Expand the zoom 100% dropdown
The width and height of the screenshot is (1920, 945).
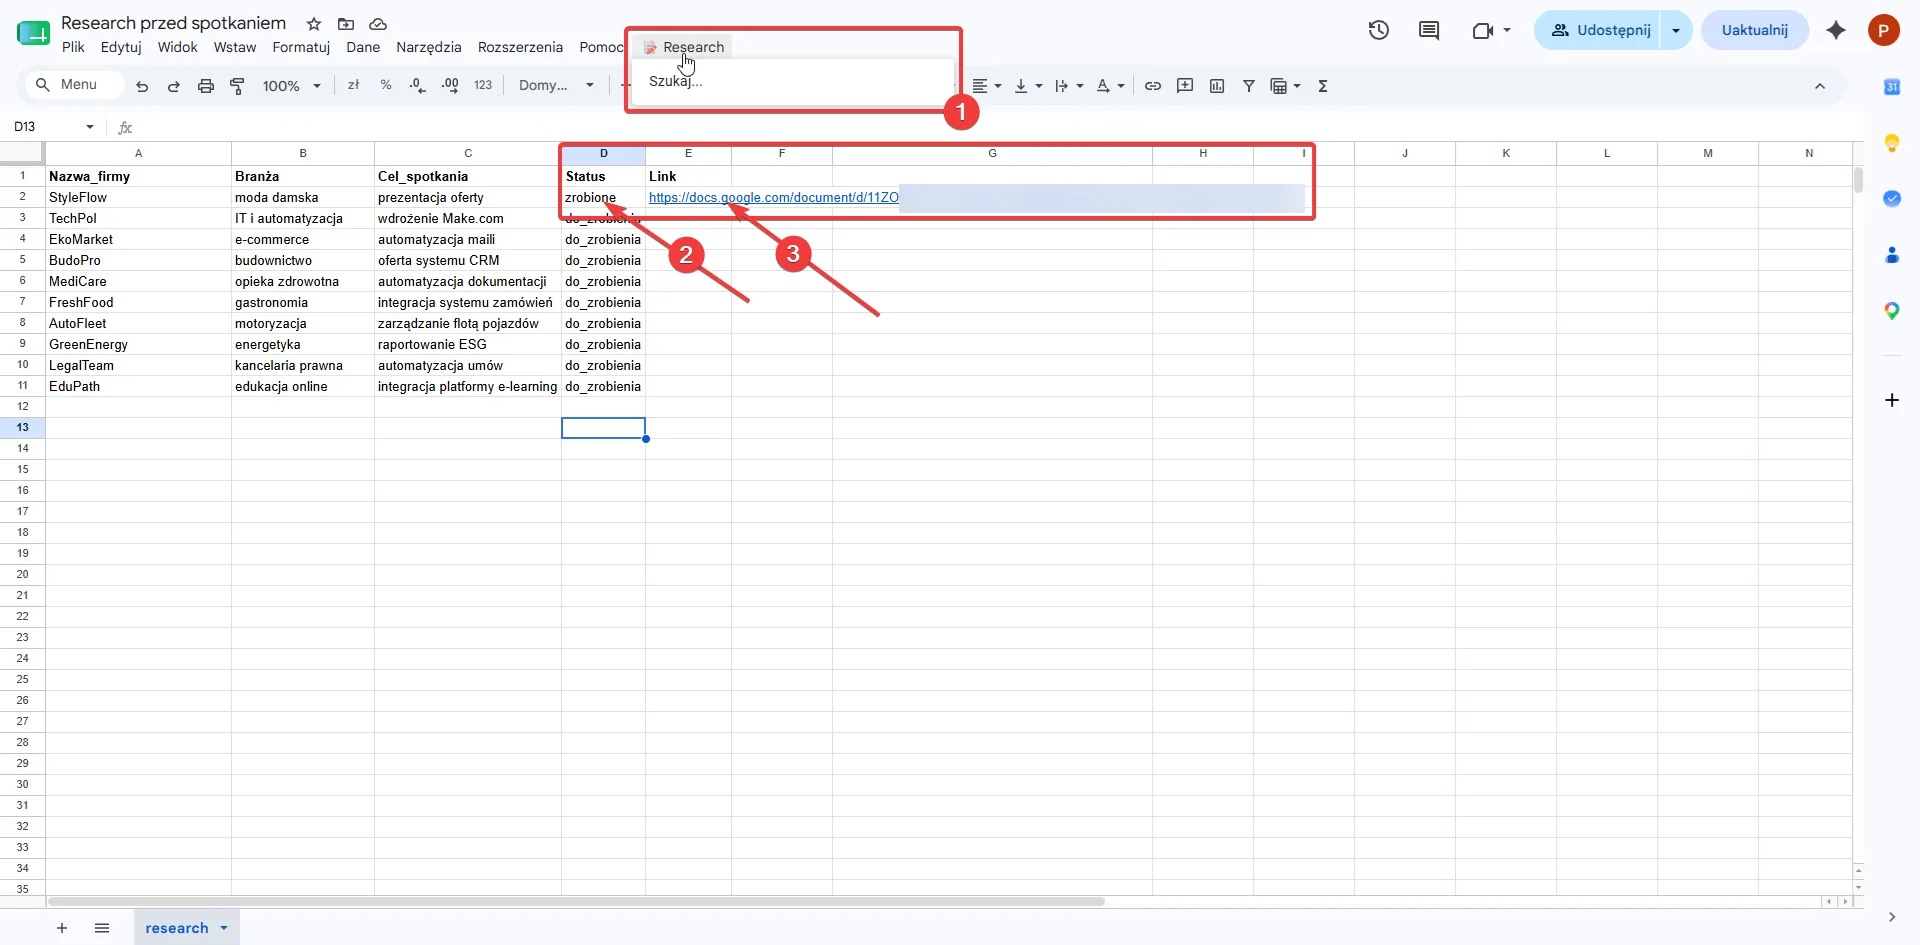(291, 86)
